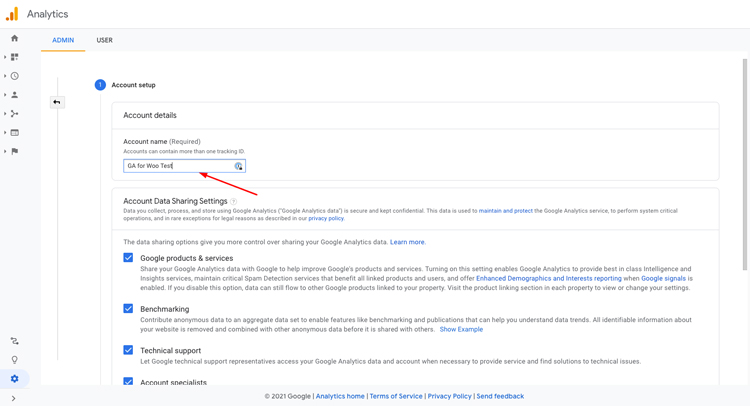
Task: Toggle the Benchmarking checkbox
Action: [128, 309]
